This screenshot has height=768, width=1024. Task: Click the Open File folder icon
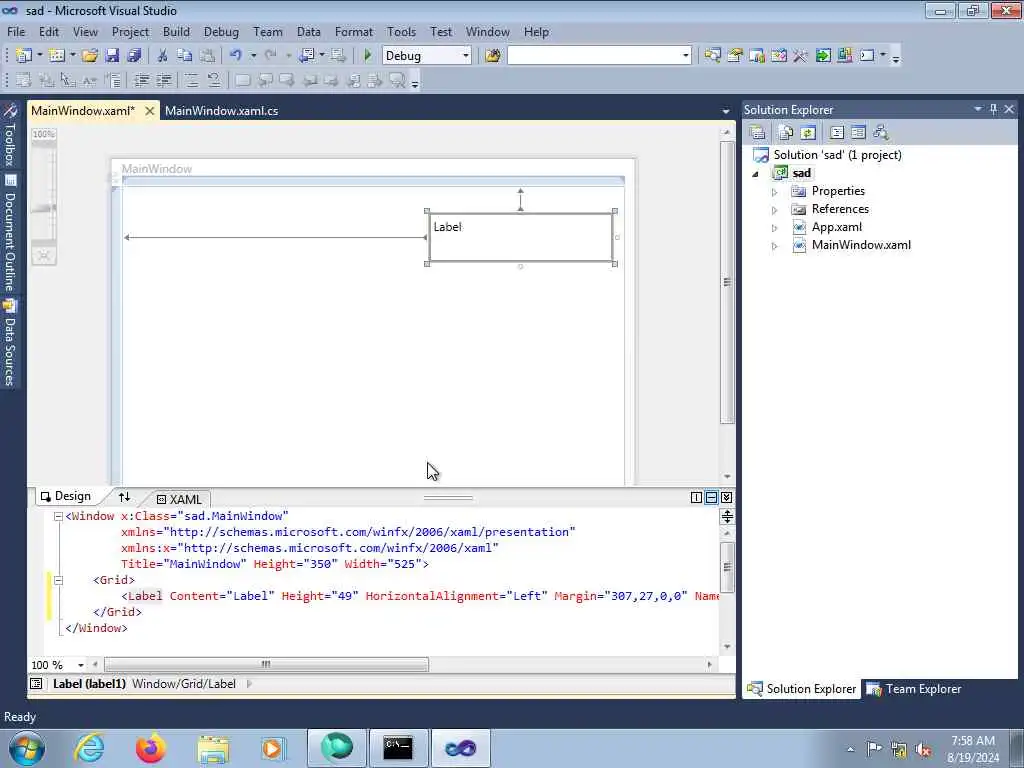click(x=90, y=56)
